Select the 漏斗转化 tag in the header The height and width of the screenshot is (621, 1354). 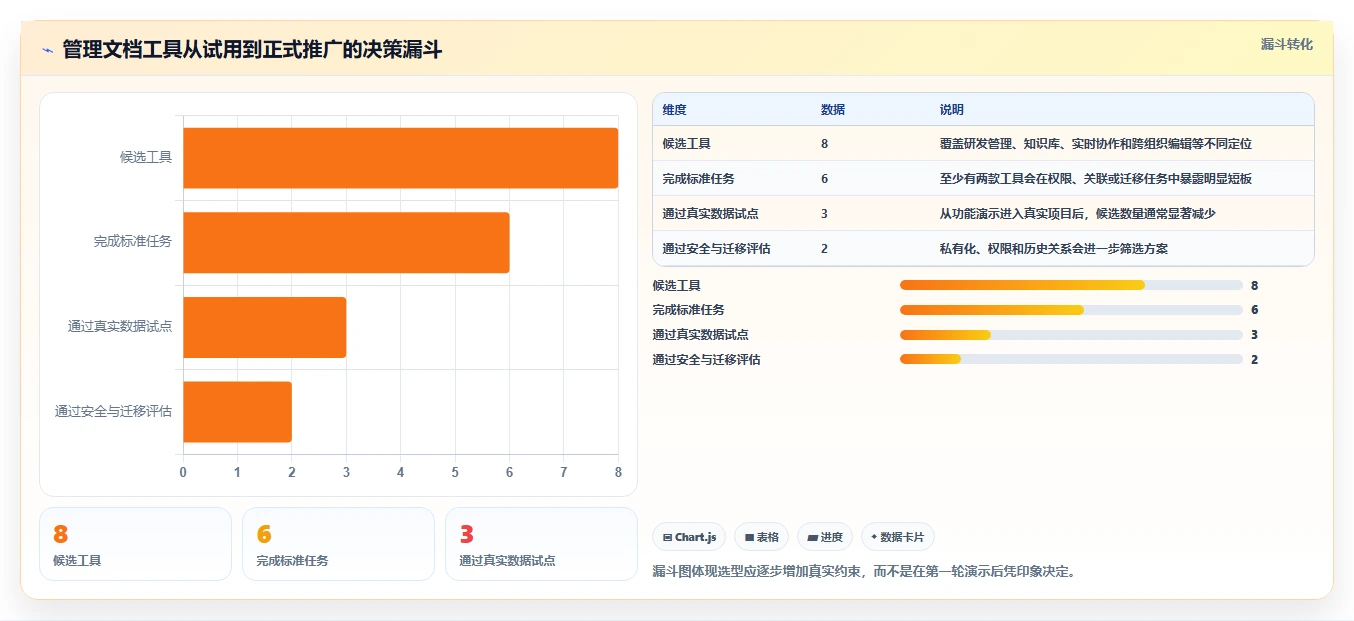1286,44
